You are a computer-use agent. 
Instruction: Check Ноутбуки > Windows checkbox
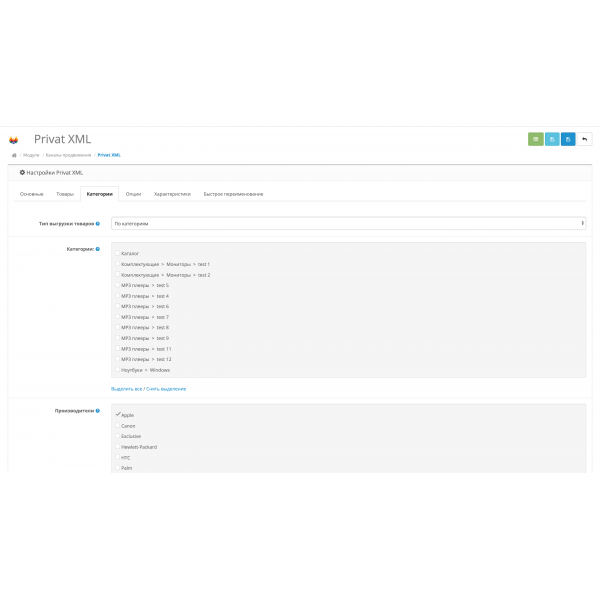(117, 370)
